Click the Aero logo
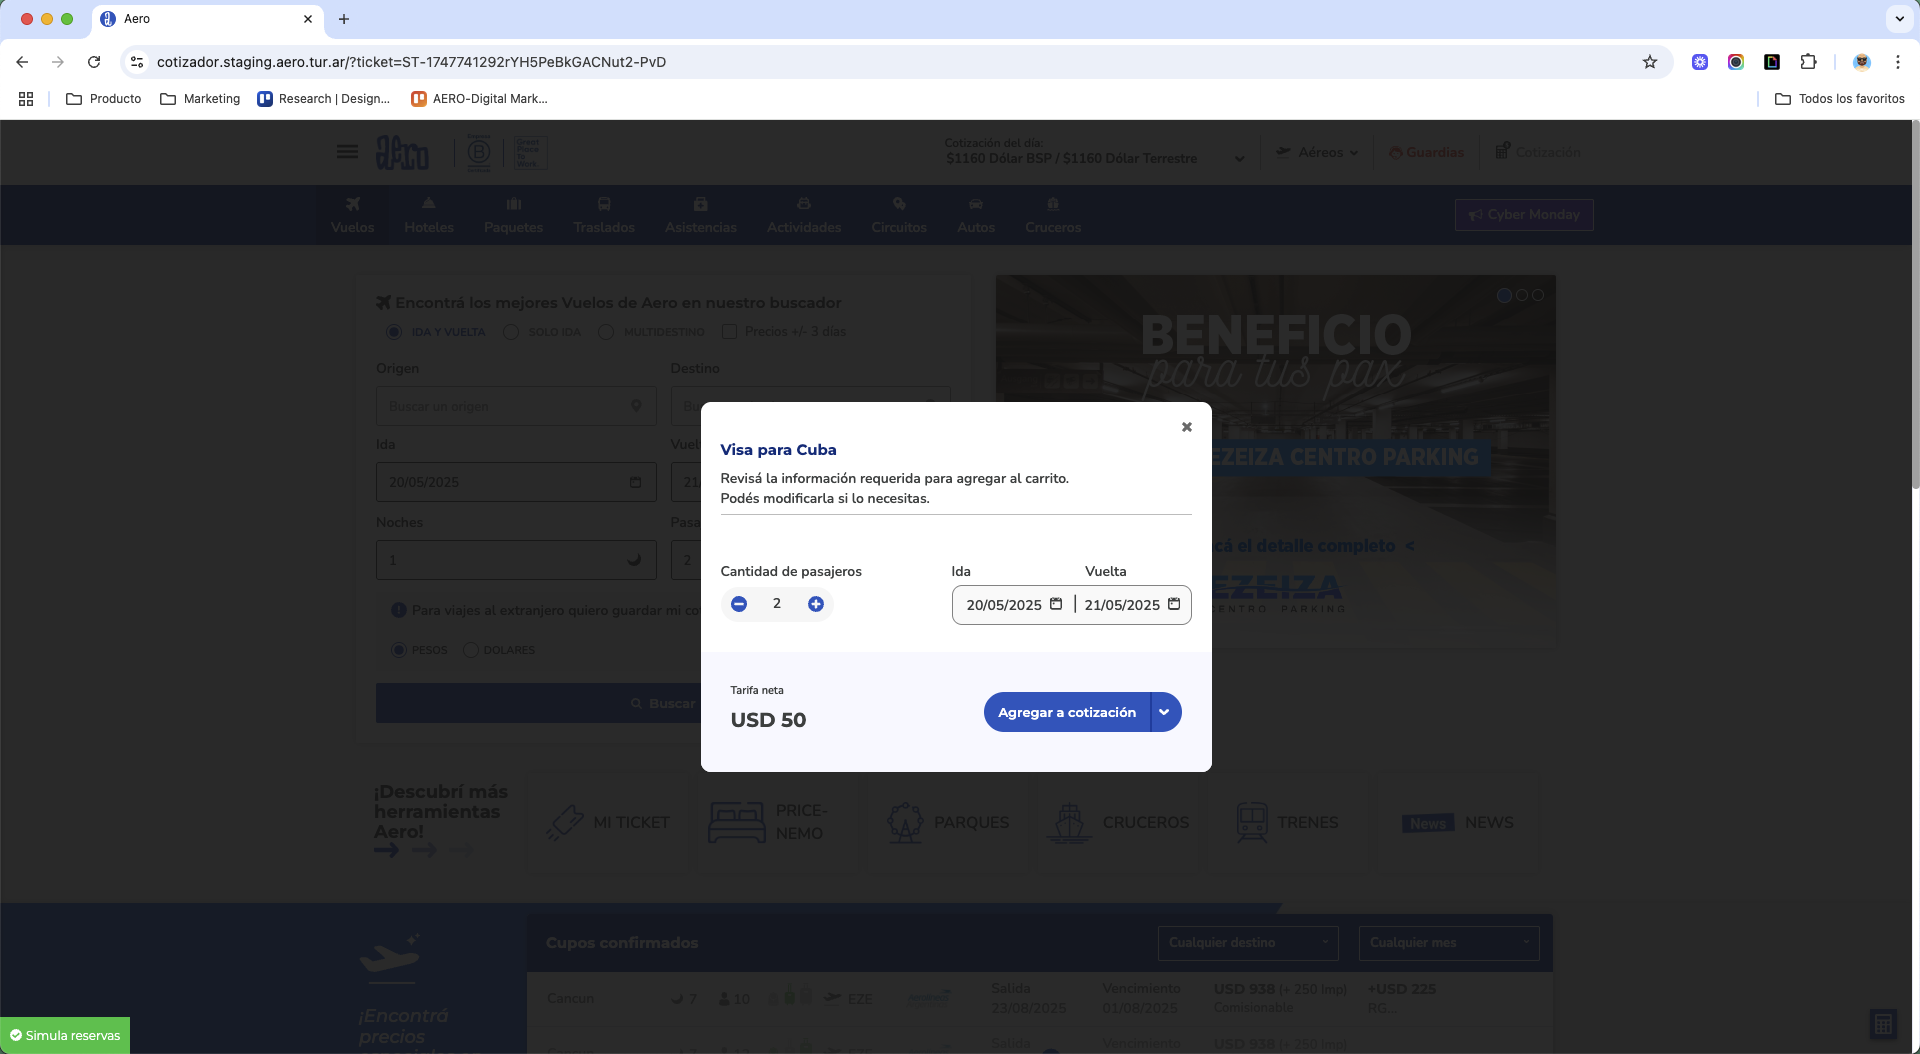Image resolution: width=1920 pixels, height=1054 pixels. [402, 152]
